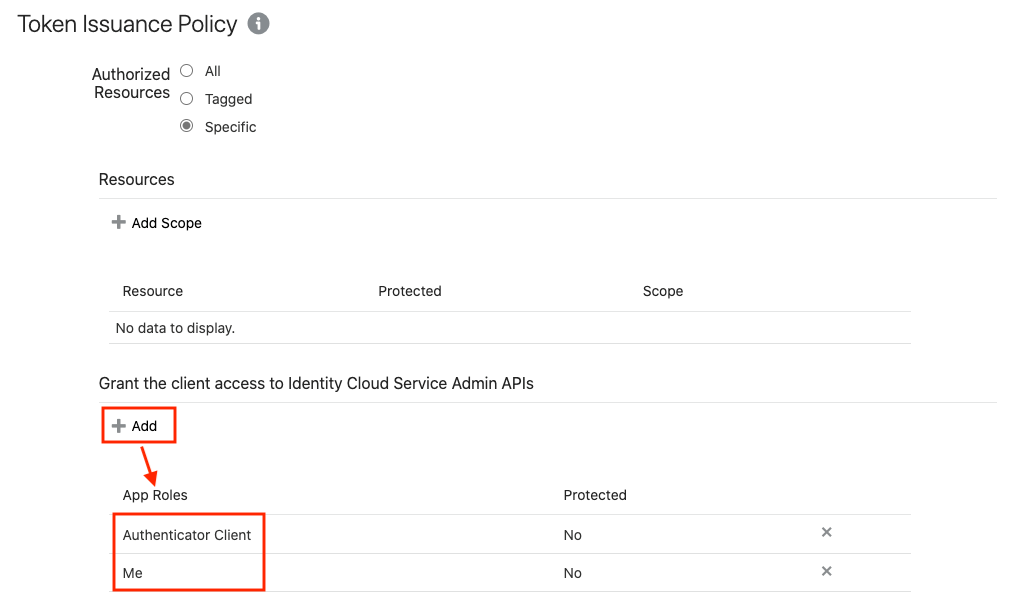This screenshot has width=1016, height=611.
Task: Select the Me app role row
Action: pyautogui.click(x=510, y=573)
